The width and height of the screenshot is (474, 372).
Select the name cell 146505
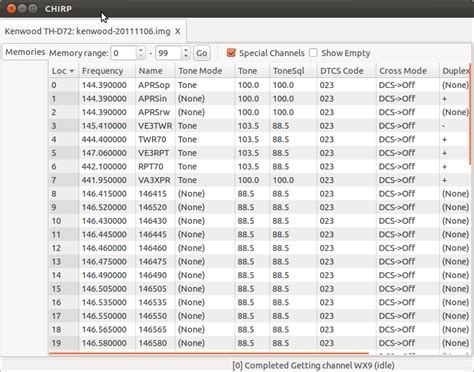pos(155,289)
